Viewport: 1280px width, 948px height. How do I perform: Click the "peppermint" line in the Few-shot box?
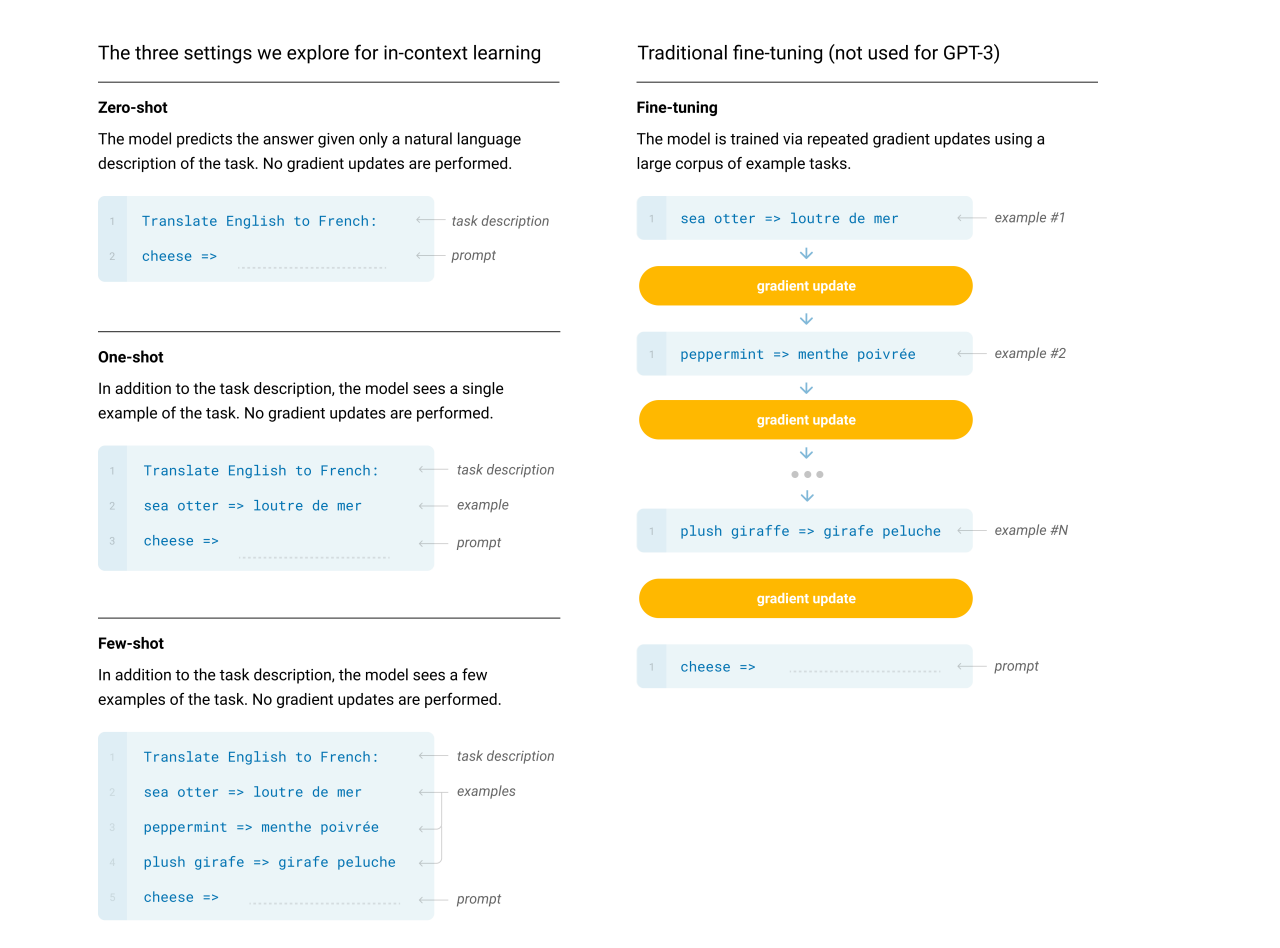pos(261,827)
